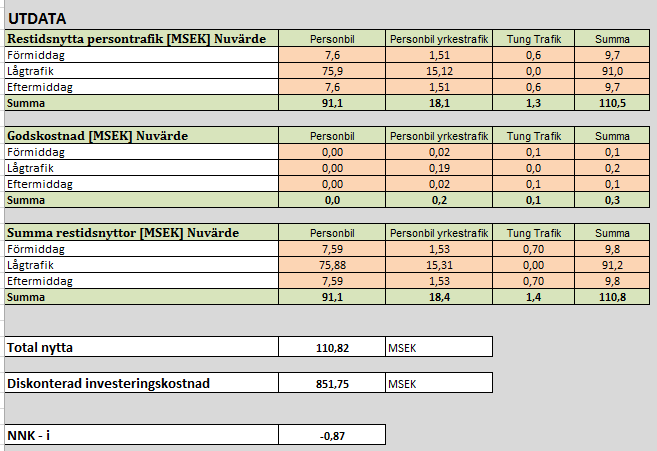The width and height of the screenshot is (657, 451).
Task: Click Eftermiddag Personbil 7,6 in the Restidsnytta persontrafik table
Action: click(x=332, y=87)
